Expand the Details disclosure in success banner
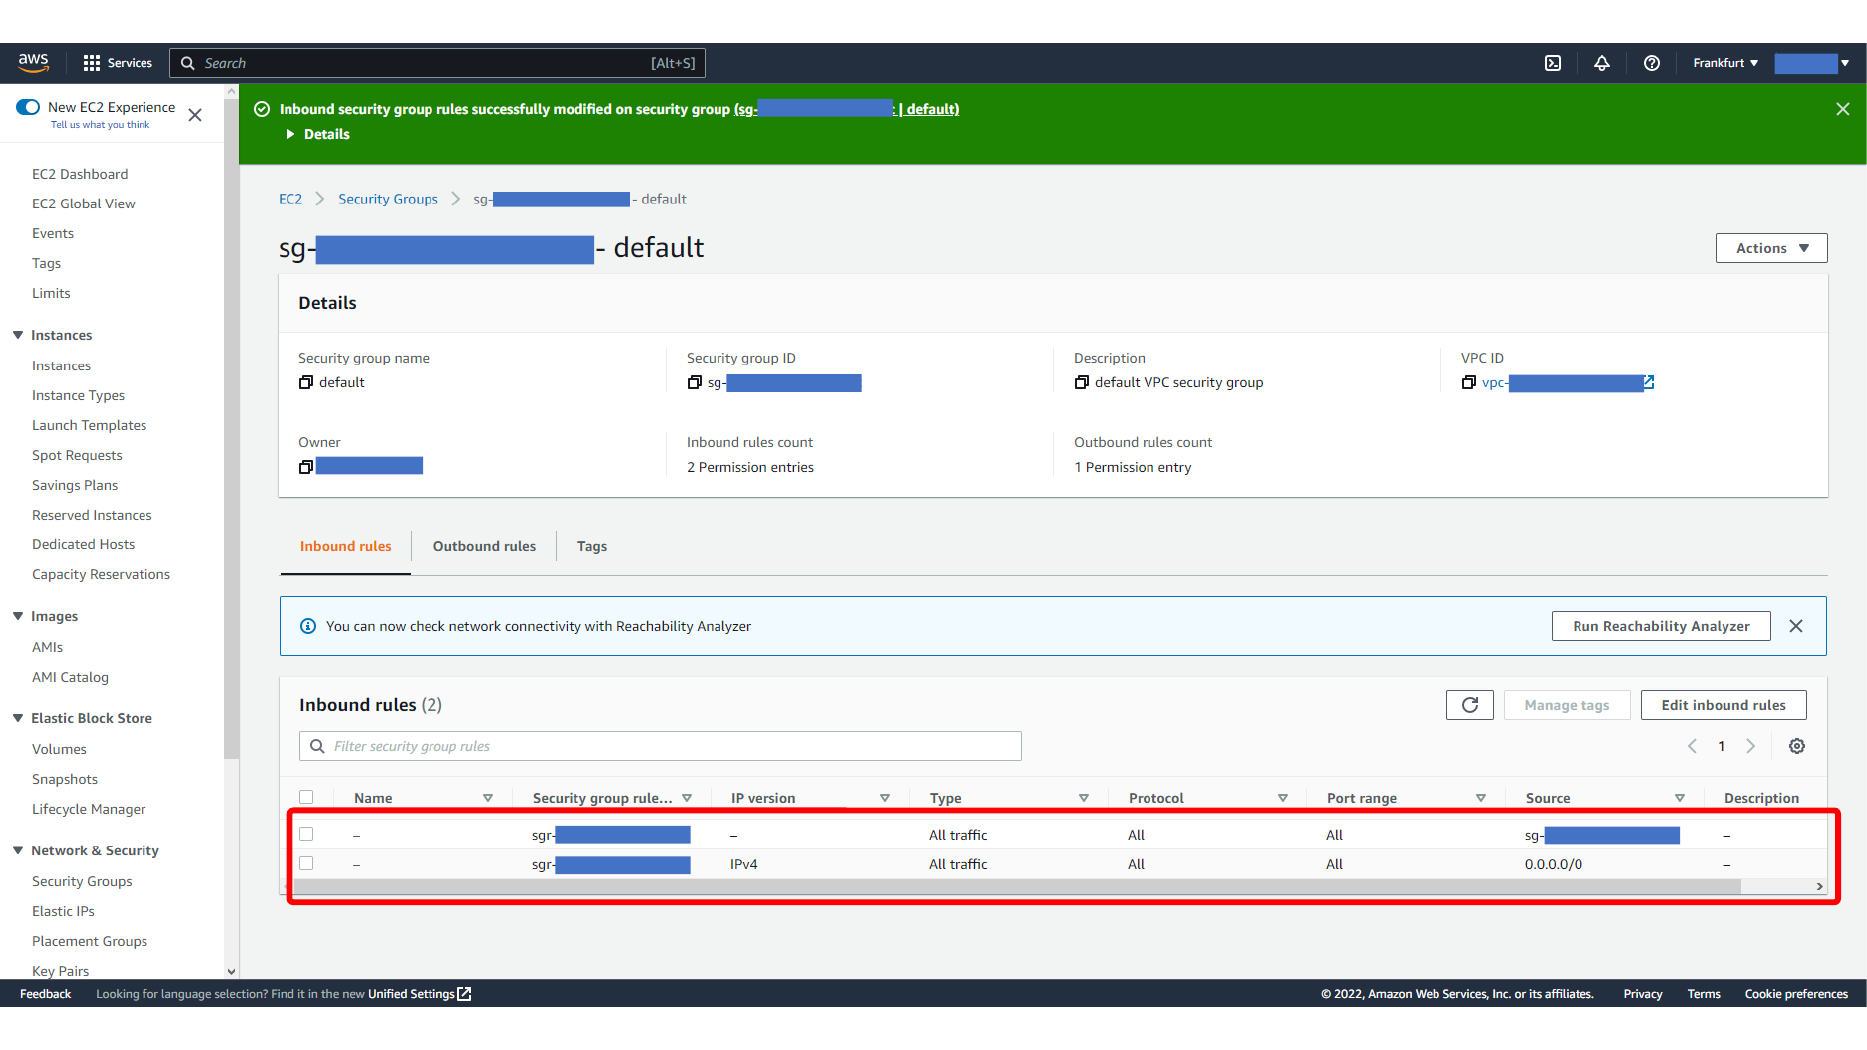Image resolution: width=1867 pixels, height=1050 pixels. [x=318, y=134]
